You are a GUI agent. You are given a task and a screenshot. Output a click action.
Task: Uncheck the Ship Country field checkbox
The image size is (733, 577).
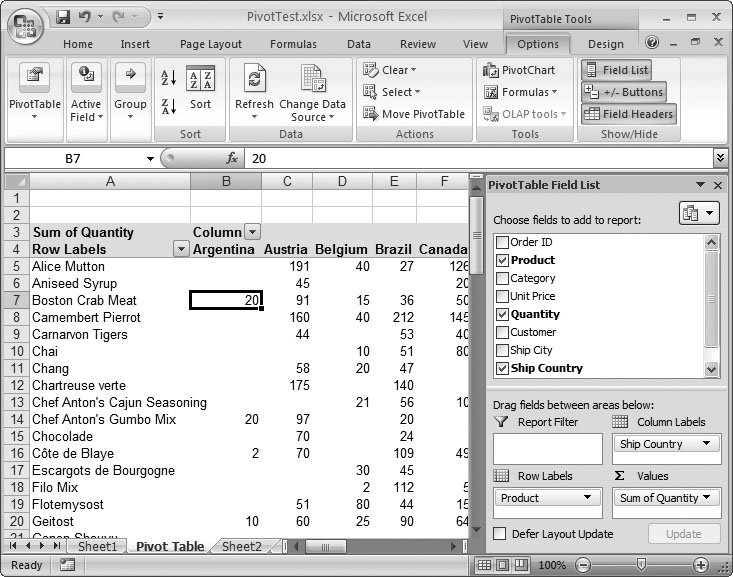[503, 368]
